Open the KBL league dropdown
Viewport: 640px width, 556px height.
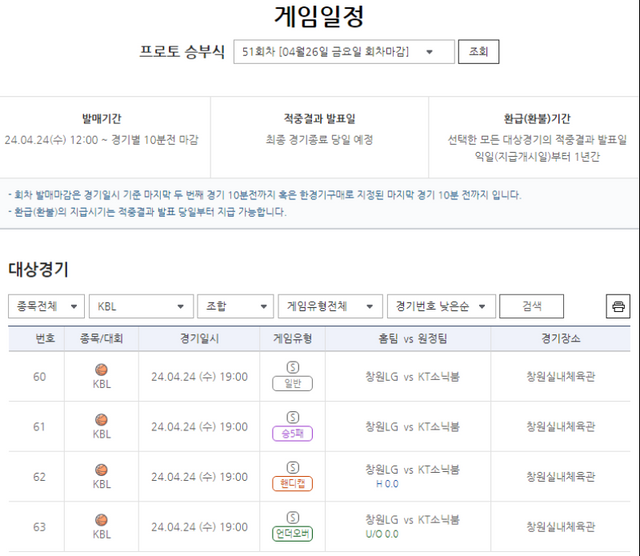point(140,306)
